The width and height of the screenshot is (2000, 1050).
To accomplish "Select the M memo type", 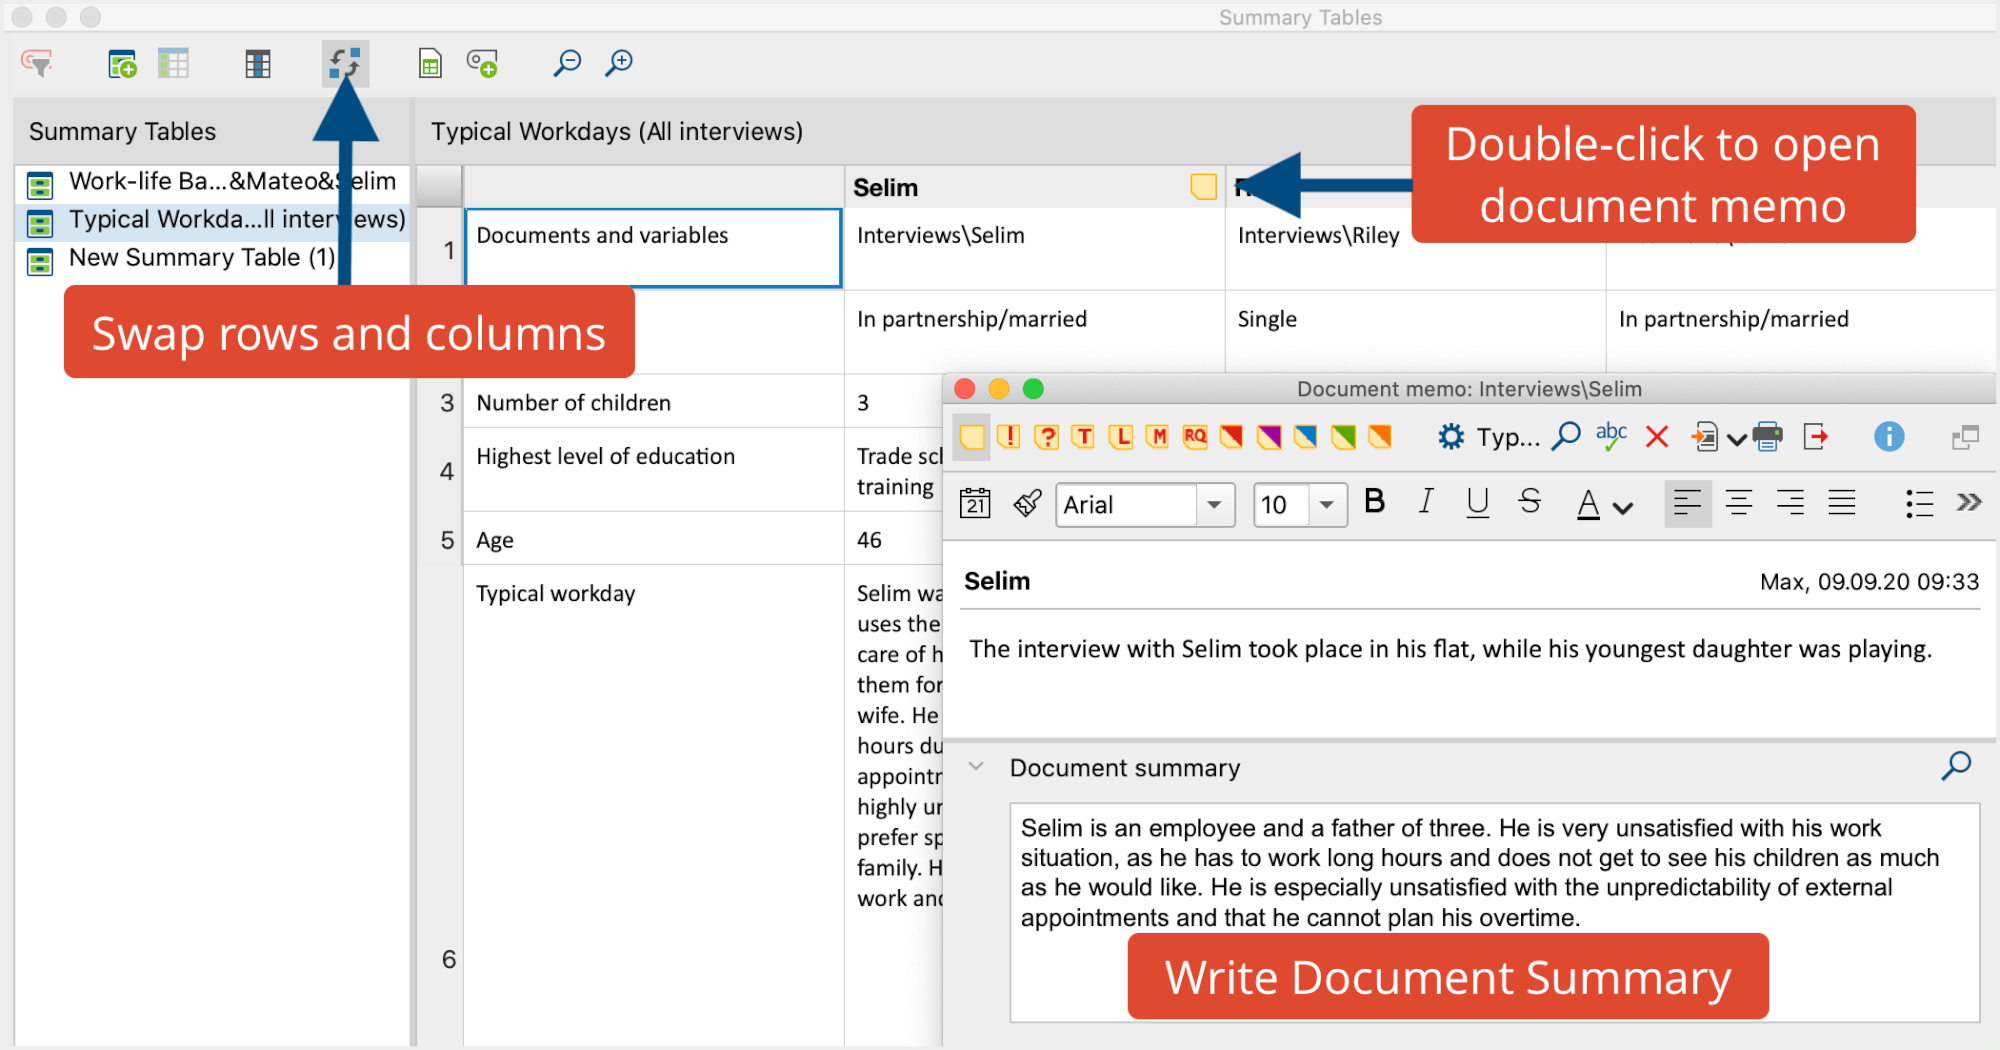I will (x=1158, y=437).
